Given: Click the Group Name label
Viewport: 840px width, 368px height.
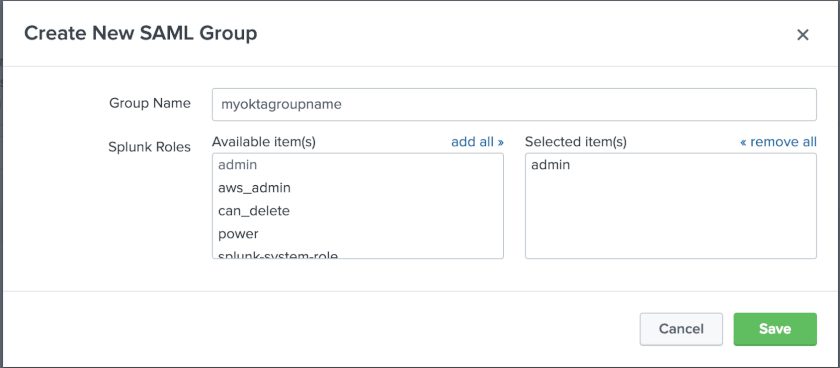Looking at the screenshot, I should coord(150,103).
